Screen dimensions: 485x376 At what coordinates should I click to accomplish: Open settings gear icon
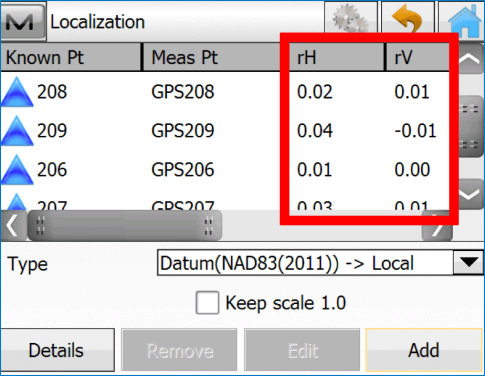[x=351, y=17]
